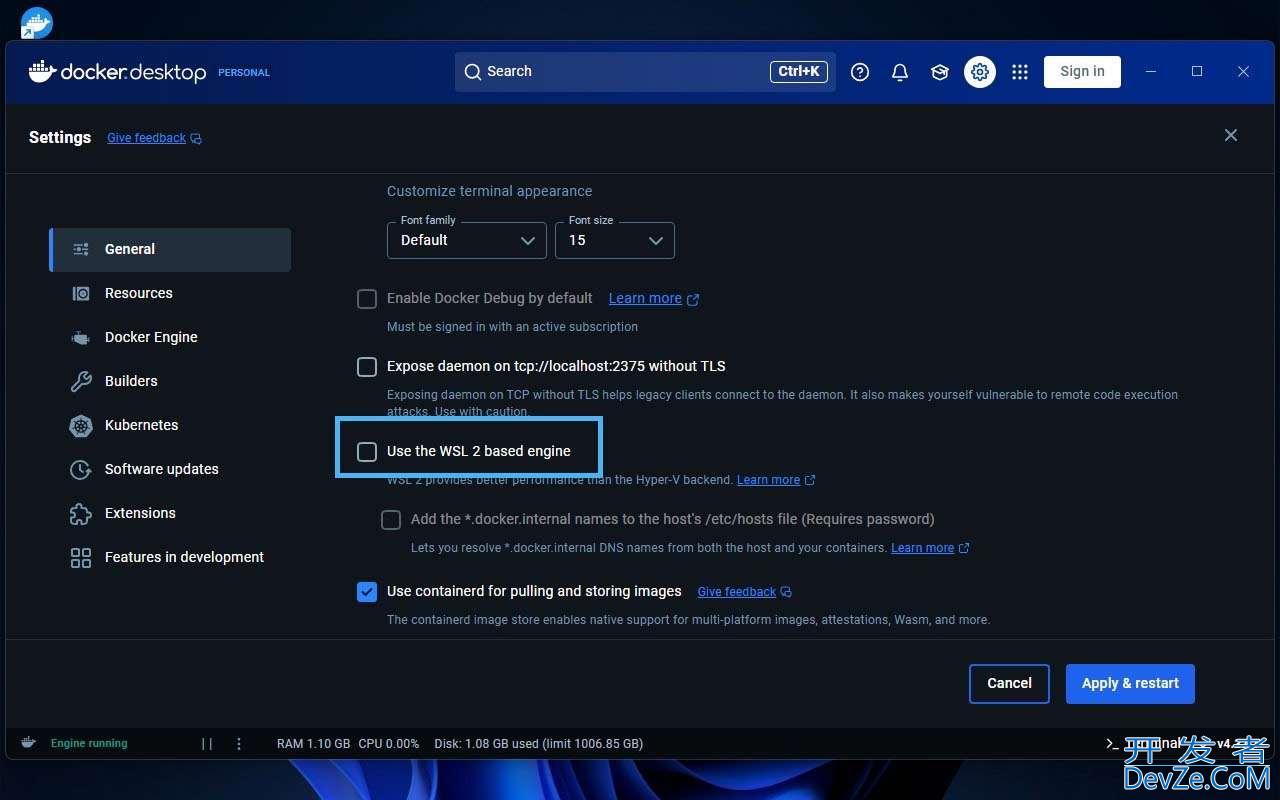
Task: Go to Docker Engine settings
Action: pyautogui.click(x=170, y=337)
